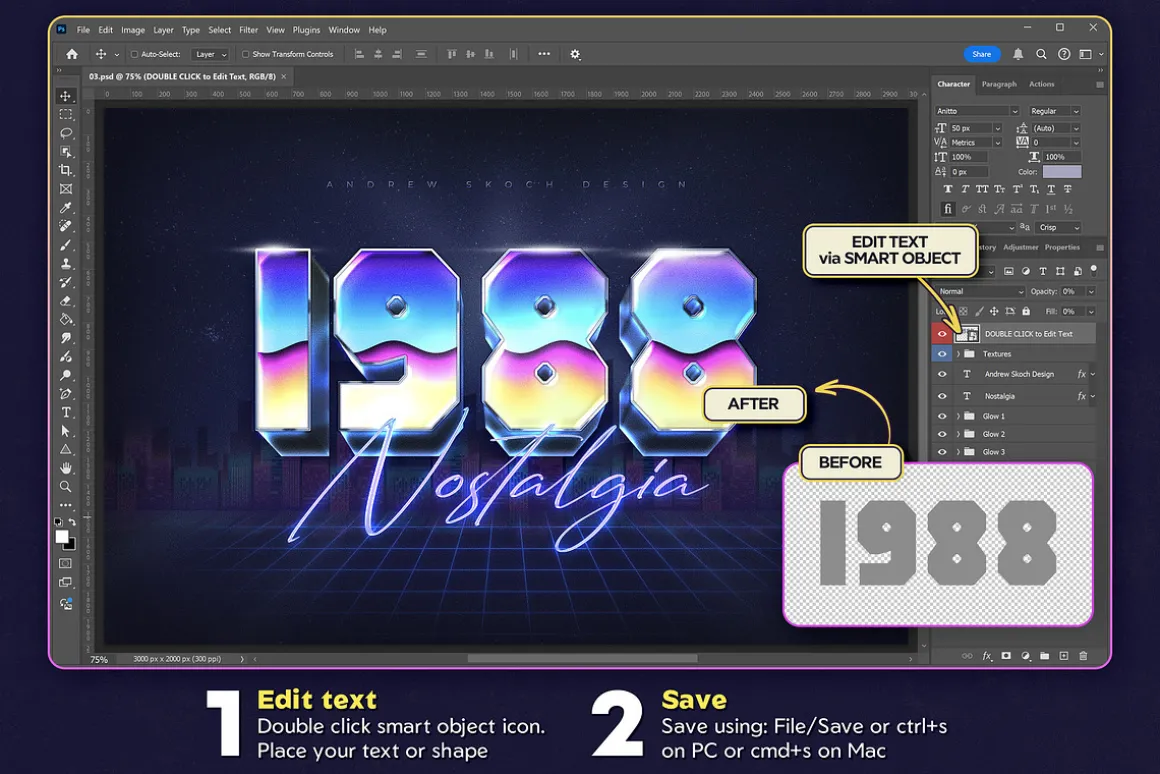This screenshot has width=1160, height=774.
Task: Enable Show Transform Controls checkbox
Action: [246, 54]
